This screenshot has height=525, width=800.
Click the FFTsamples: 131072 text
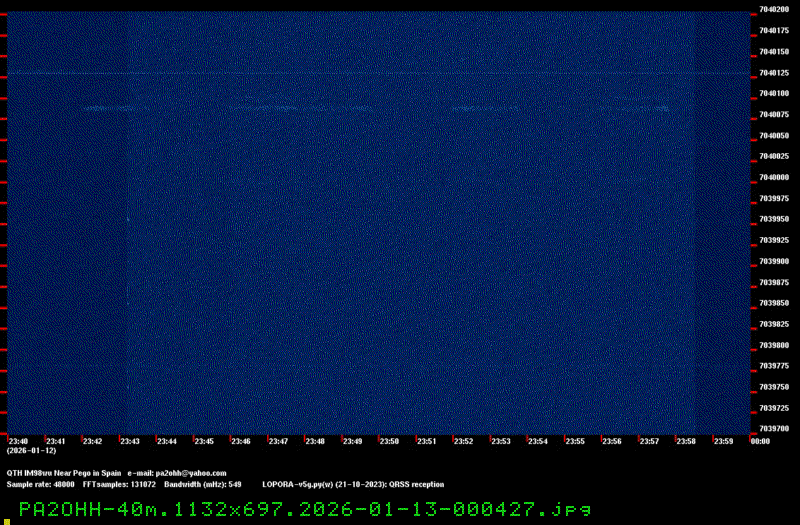(119, 484)
